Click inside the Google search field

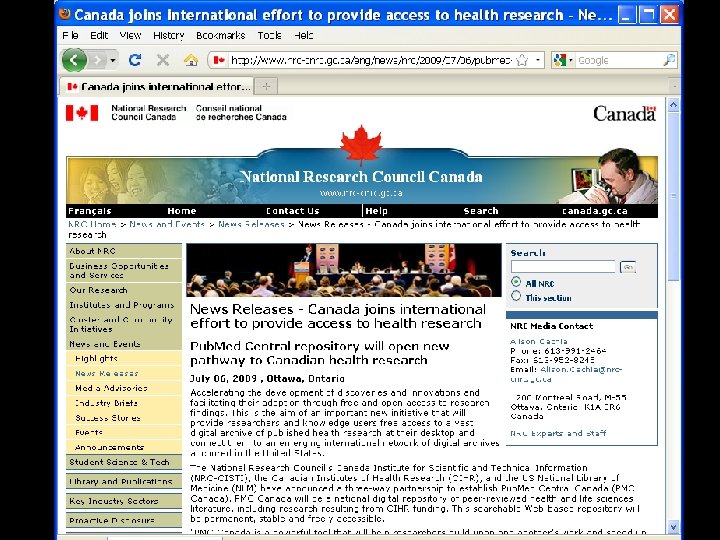619,60
